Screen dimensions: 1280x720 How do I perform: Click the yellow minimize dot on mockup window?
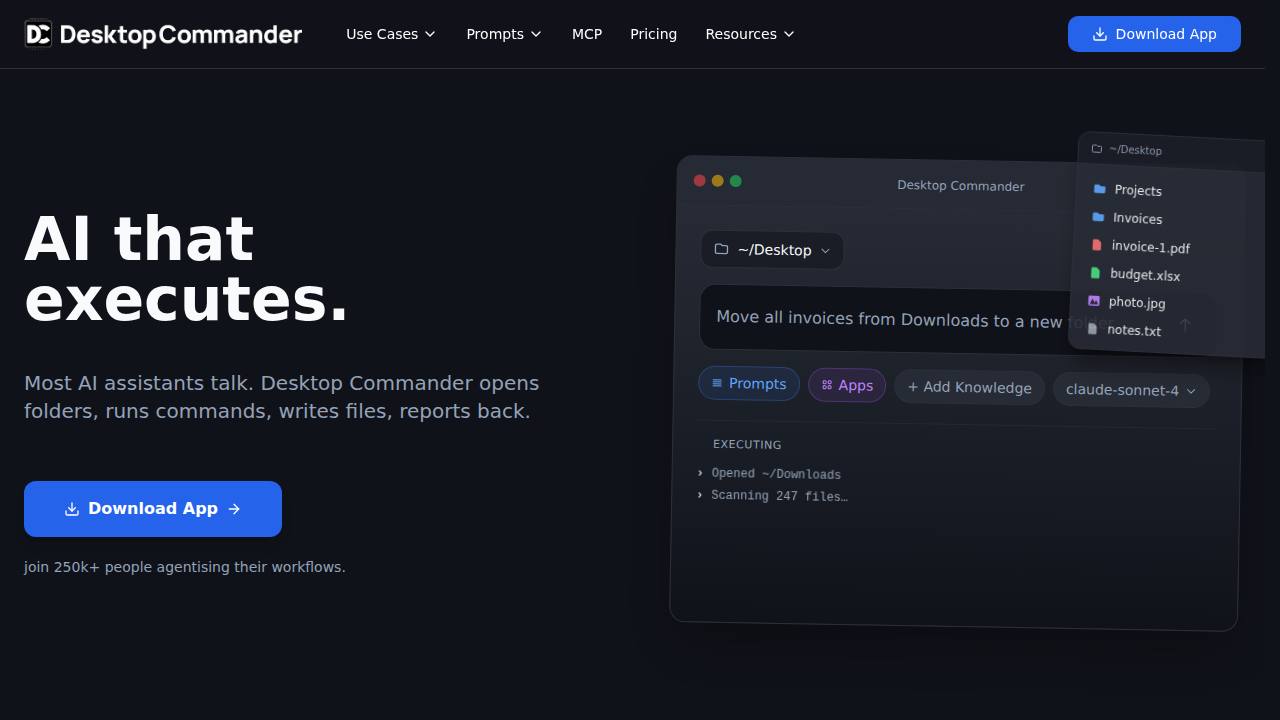coord(718,181)
